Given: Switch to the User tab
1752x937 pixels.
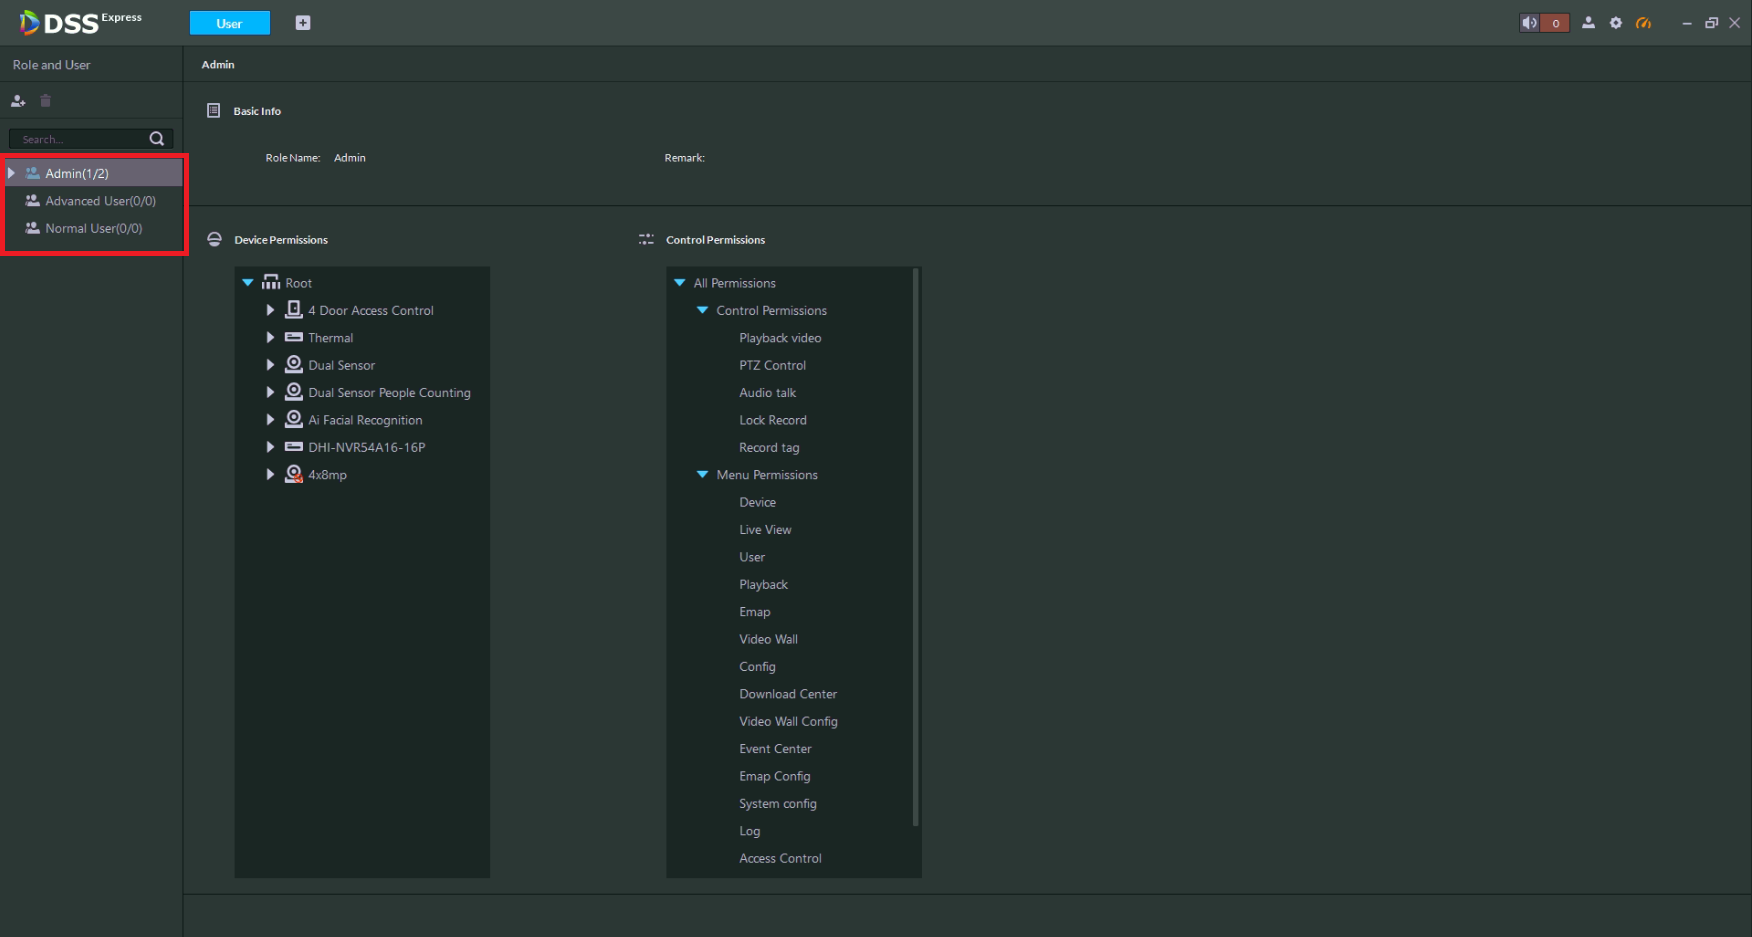Looking at the screenshot, I should tap(229, 23).
